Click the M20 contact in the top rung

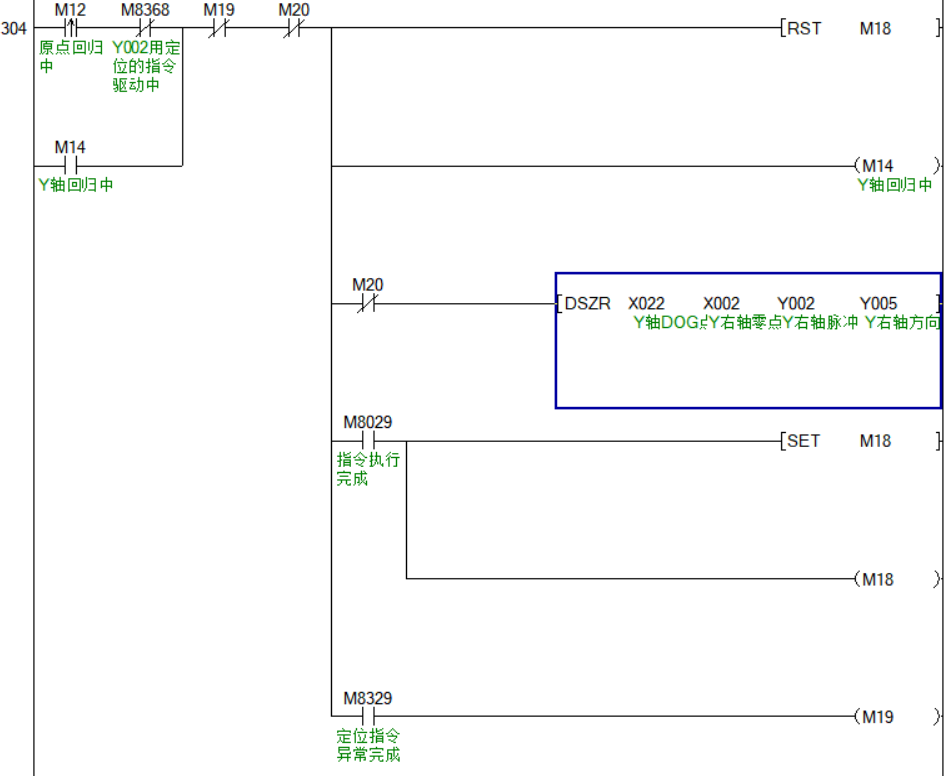[x=293, y=29]
